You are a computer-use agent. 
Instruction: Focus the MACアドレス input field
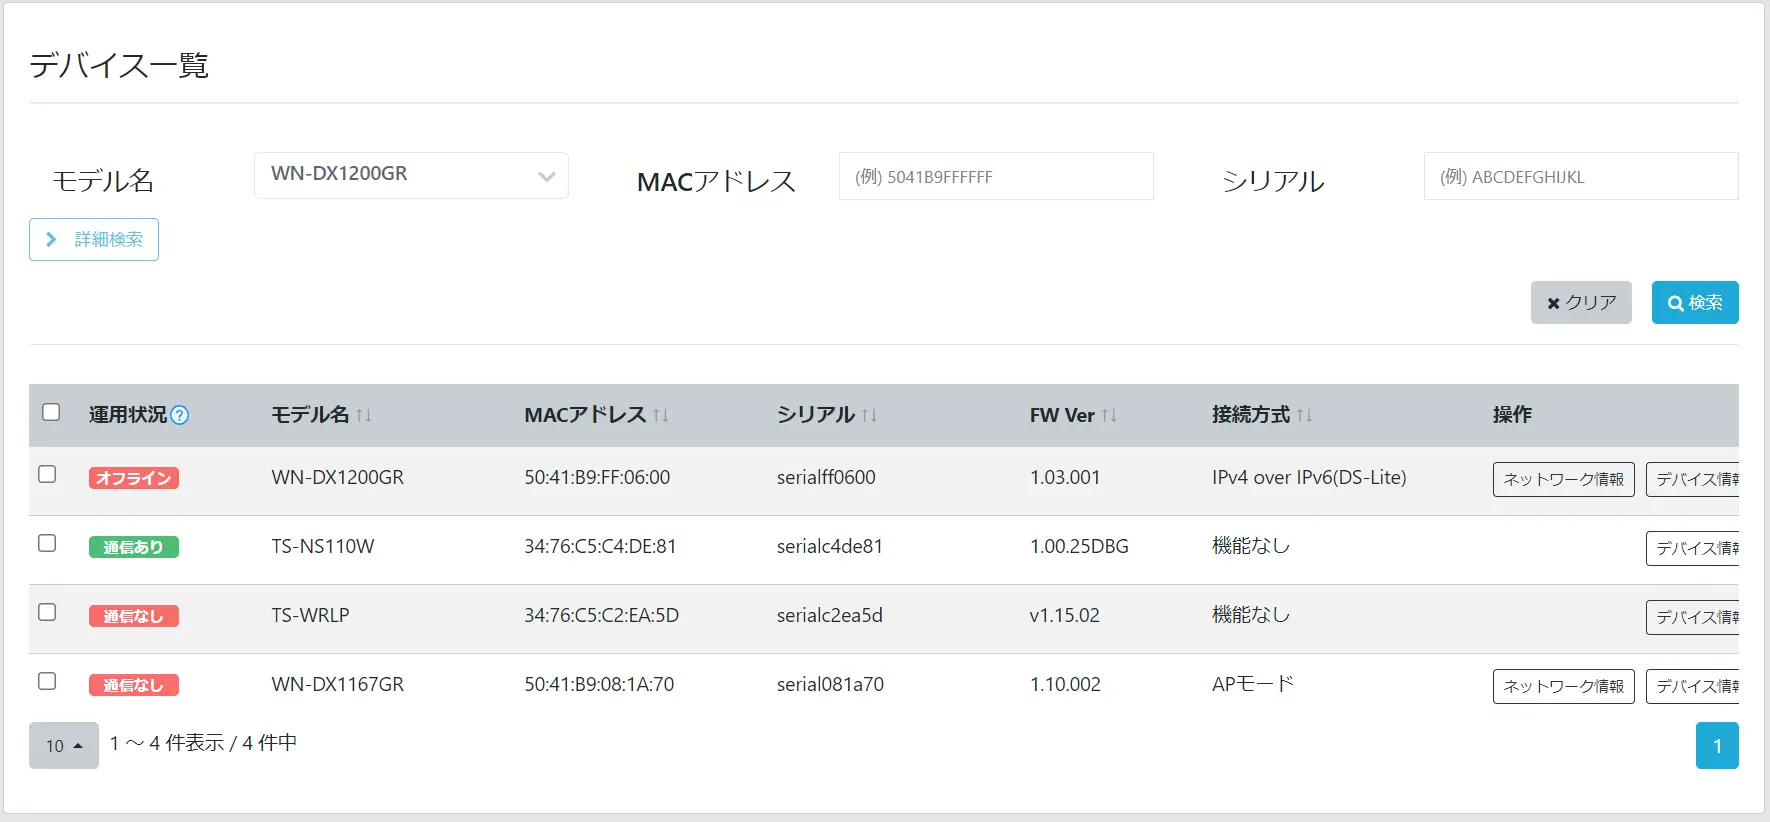click(996, 176)
